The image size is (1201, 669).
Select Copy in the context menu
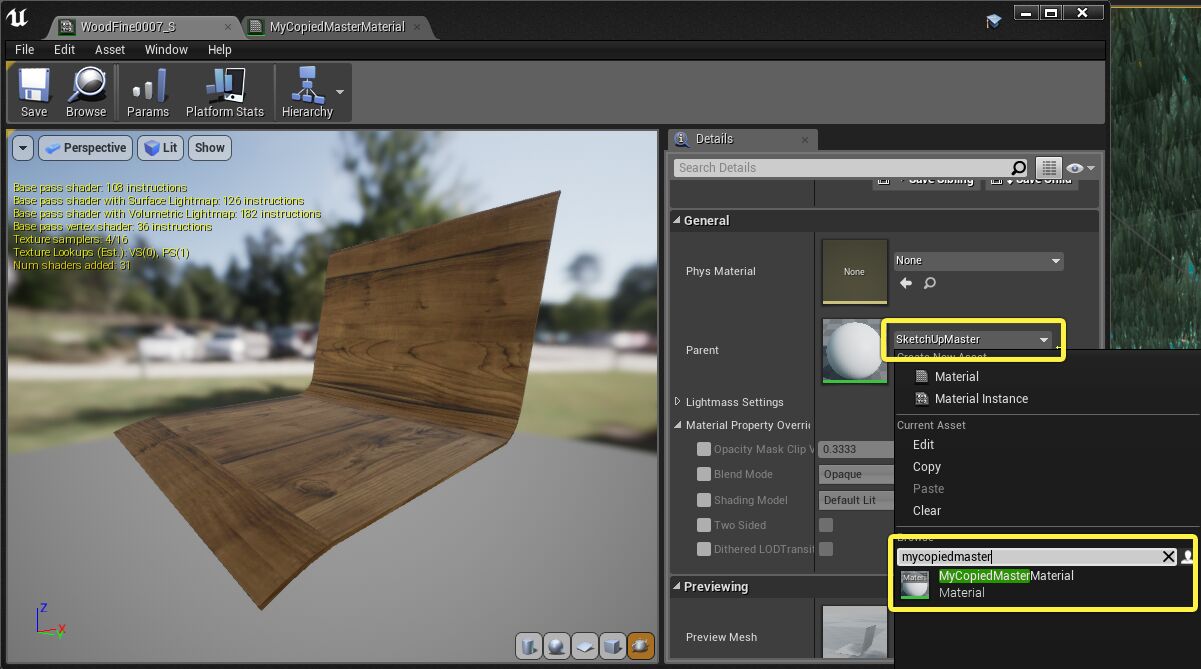[x=926, y=466]
